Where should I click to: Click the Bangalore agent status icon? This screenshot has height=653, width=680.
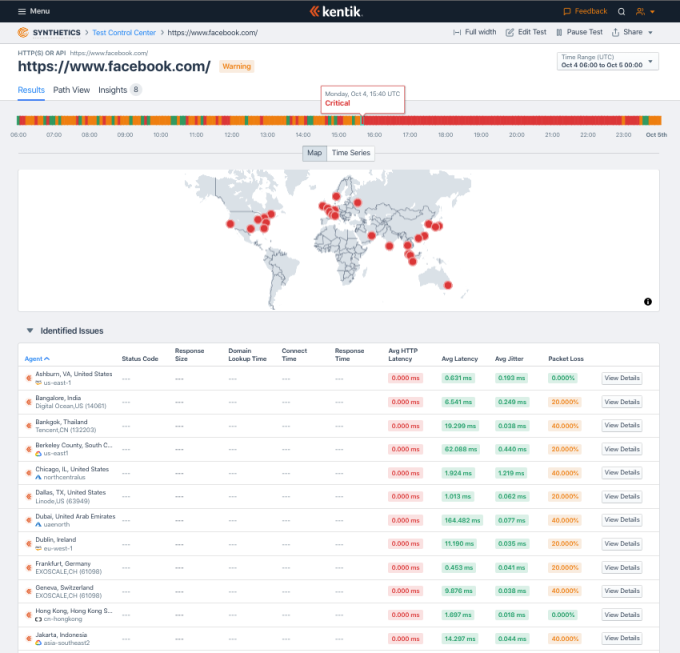(29, 402)
